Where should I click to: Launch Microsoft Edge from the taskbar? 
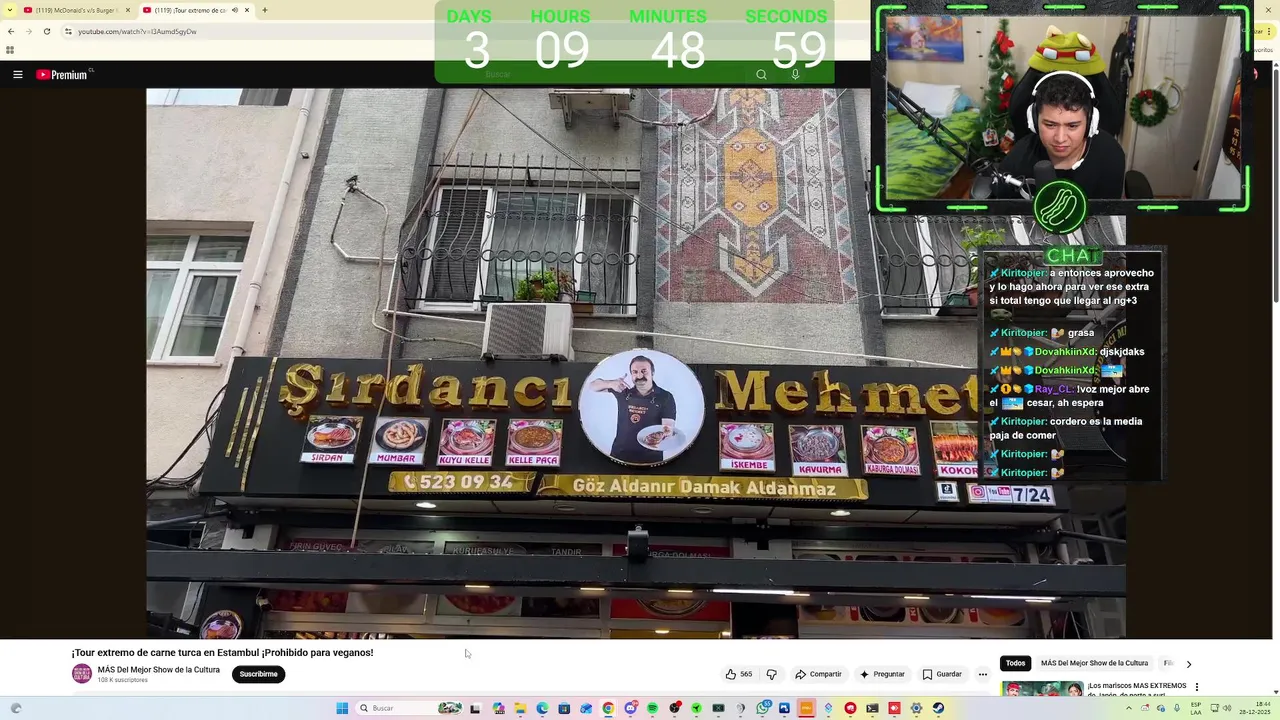(542, 708)
